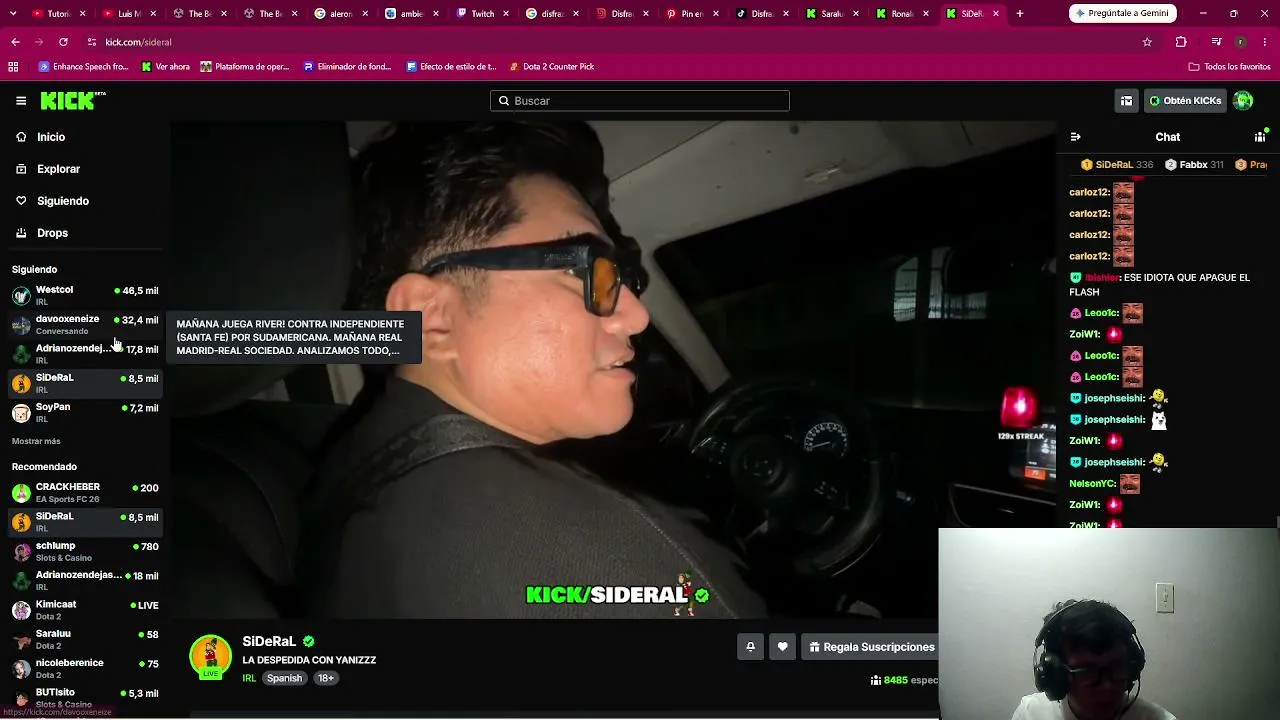Image resolution: width=1280 pixels, height=720 pixels.
Task: Select the Spanish language tag
Action: 284,678
